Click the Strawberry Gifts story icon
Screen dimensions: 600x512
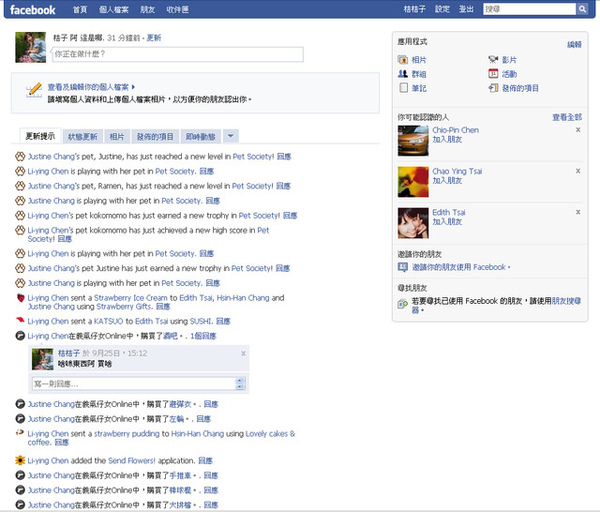pyautogui.click(x=21, y=298)
